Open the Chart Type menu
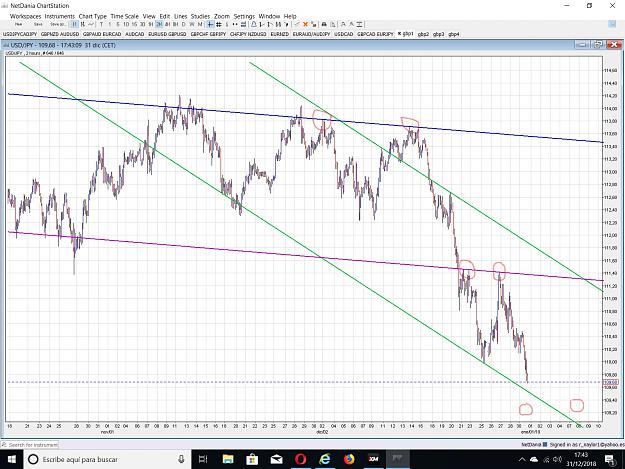Screen dimensions: 625x469 (x=93, y=16)
